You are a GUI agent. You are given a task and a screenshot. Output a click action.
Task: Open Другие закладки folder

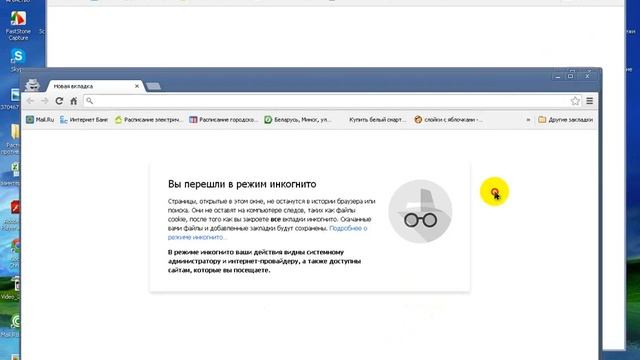click(x=565, y=120)
